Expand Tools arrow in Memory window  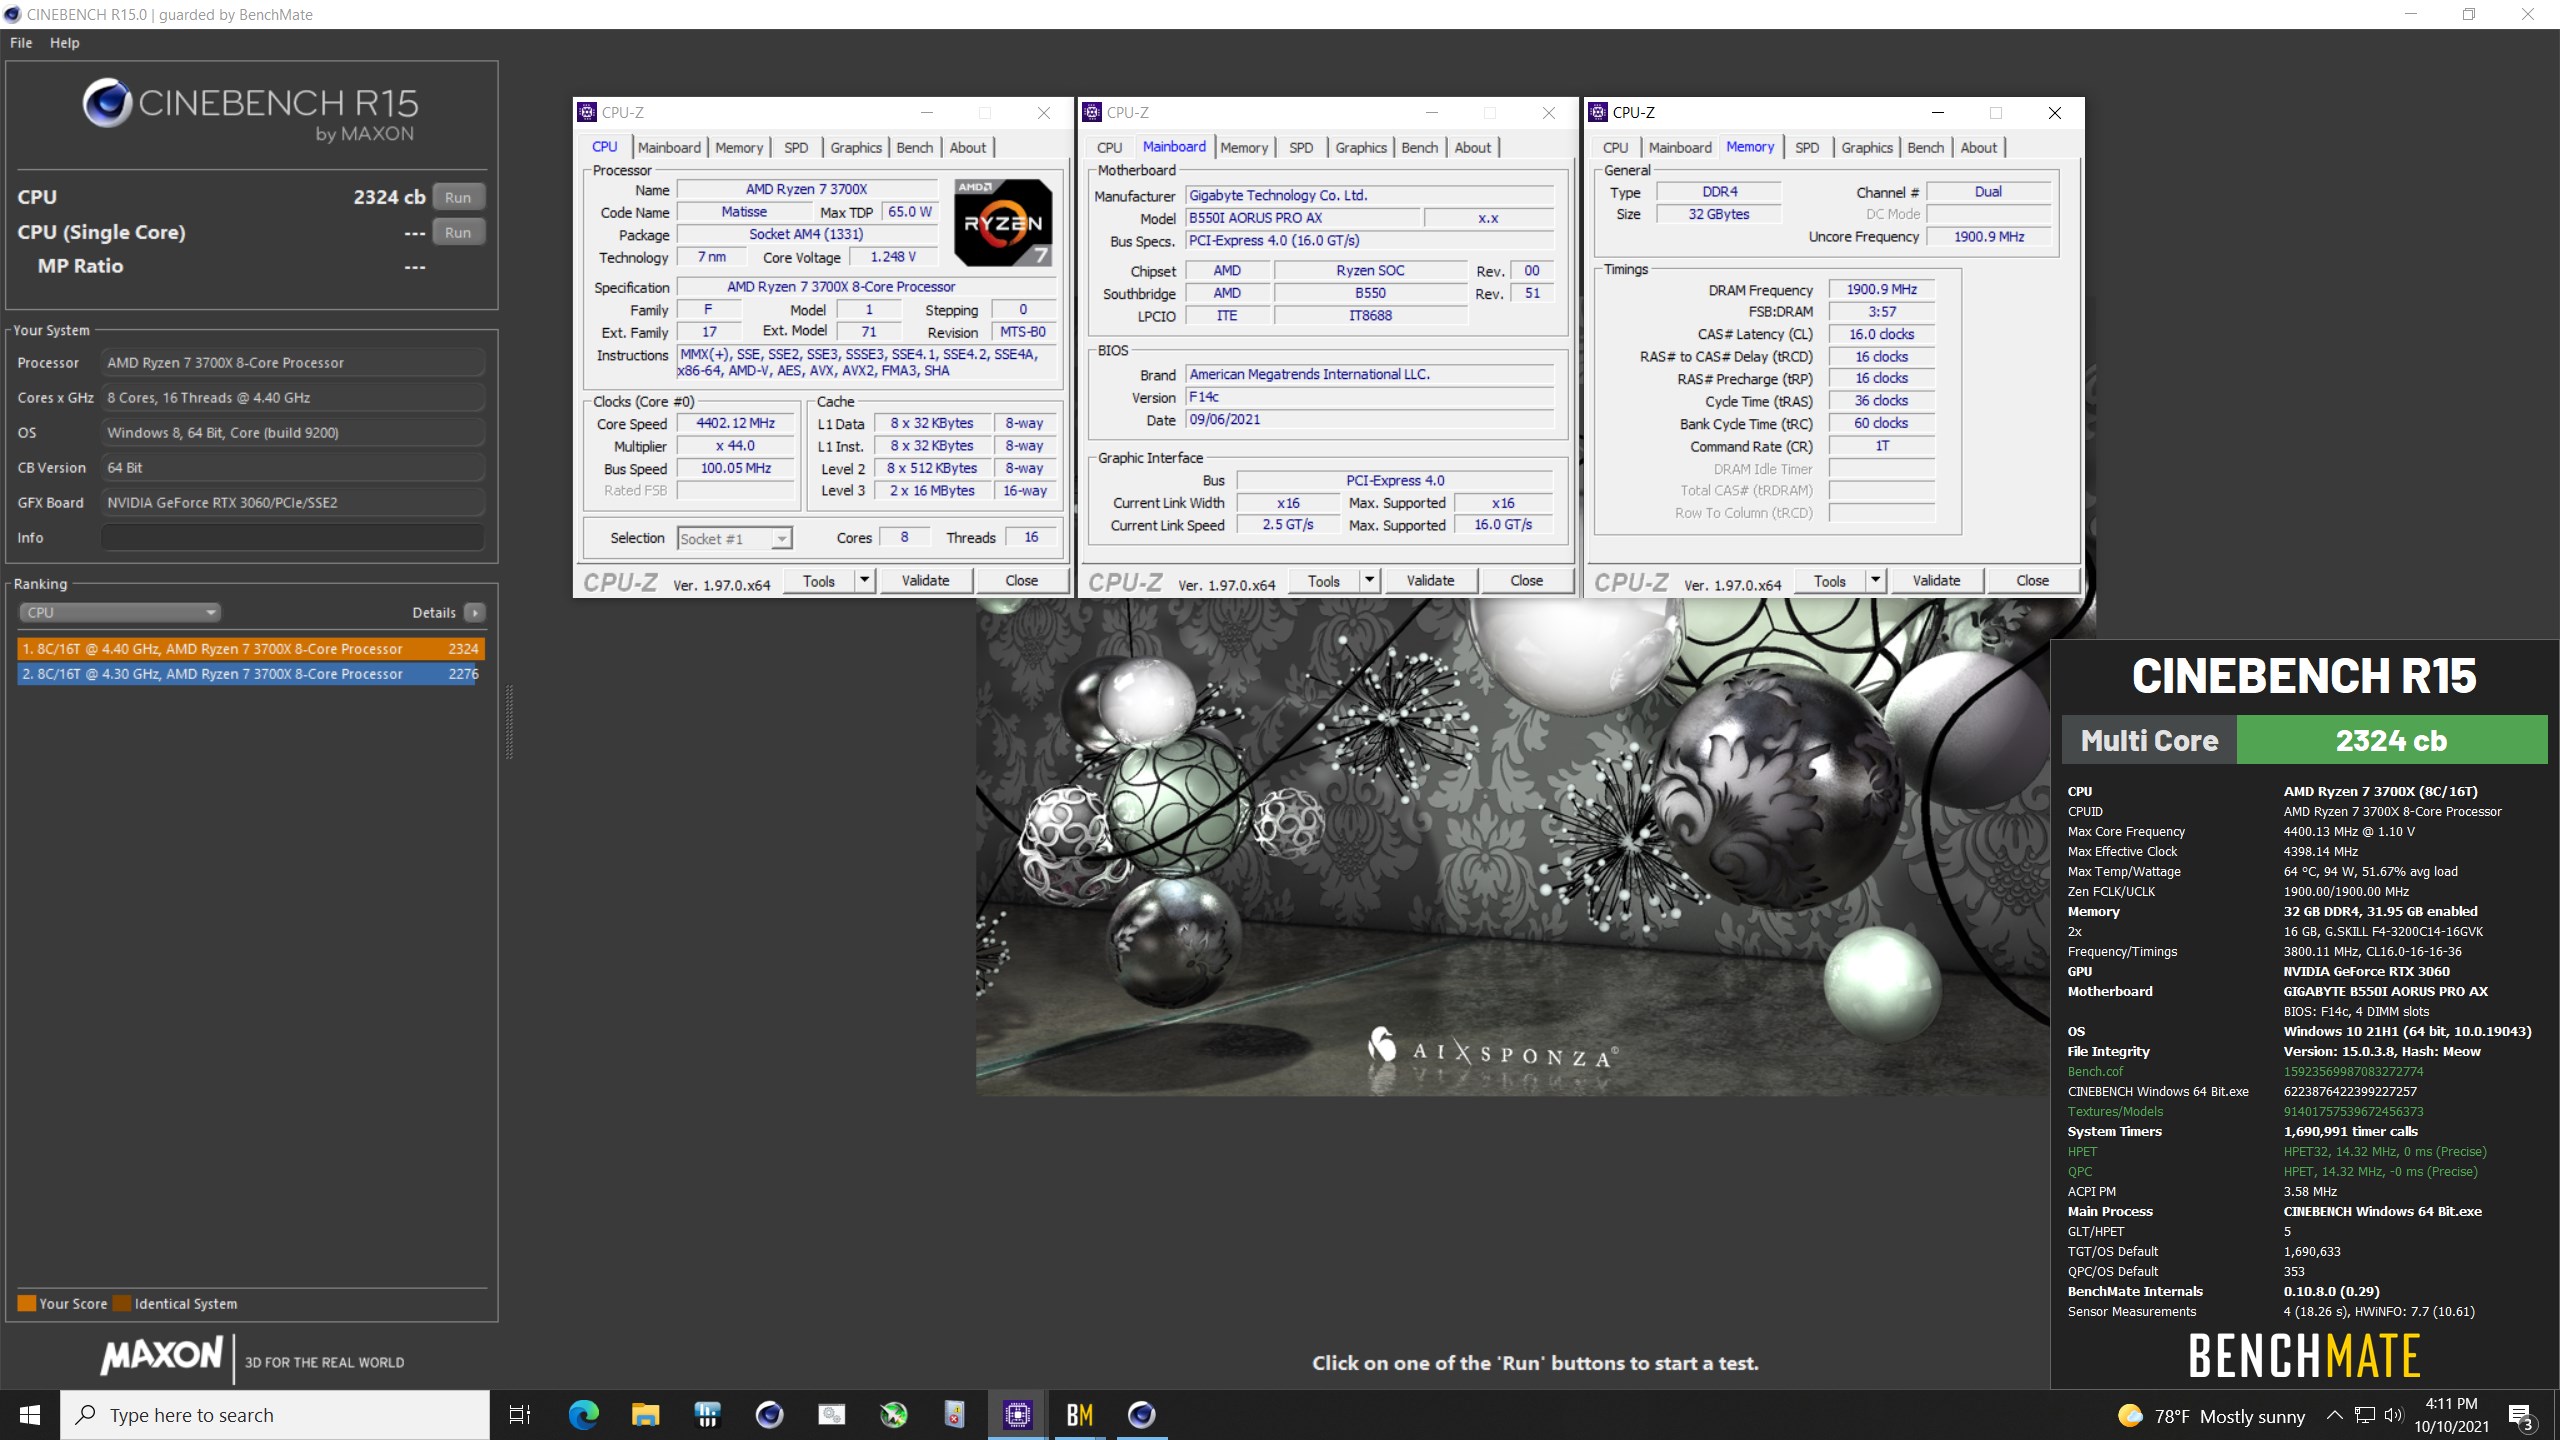pos(1876,580)
